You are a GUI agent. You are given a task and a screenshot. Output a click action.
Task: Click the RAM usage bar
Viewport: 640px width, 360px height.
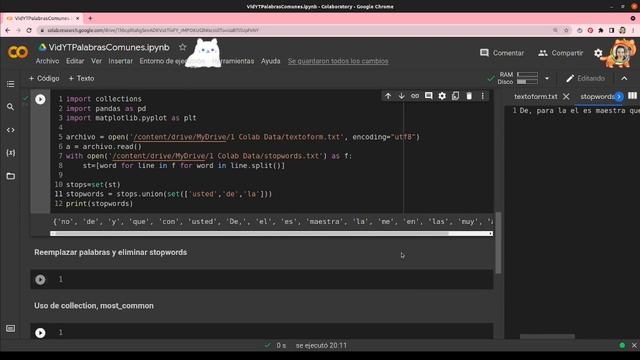(x=527, y=75)
